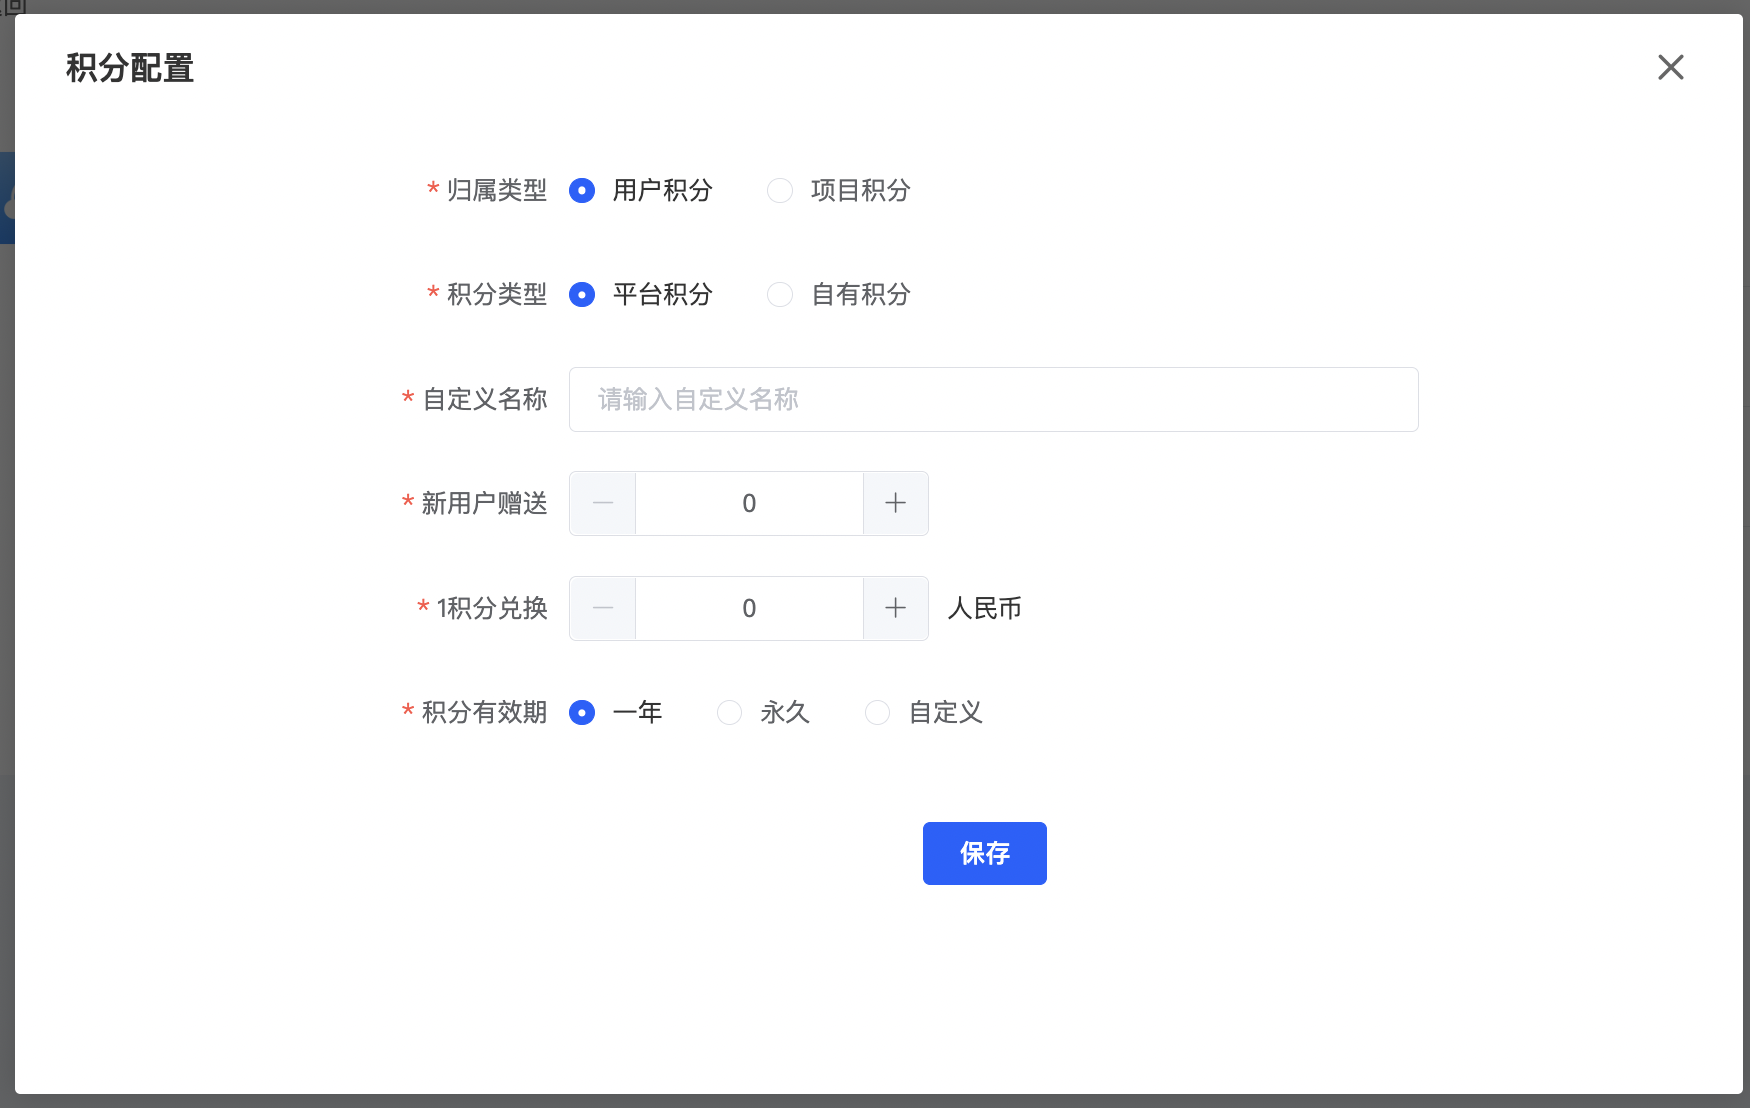This screenshot has height=1108, width=1750.
Task: Select the 平台积分 radio option
Action: pos(582,294)
